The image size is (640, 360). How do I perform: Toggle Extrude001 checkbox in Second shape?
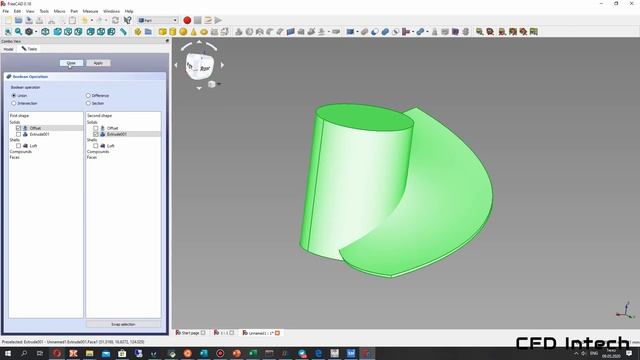(x=96, y=134)
